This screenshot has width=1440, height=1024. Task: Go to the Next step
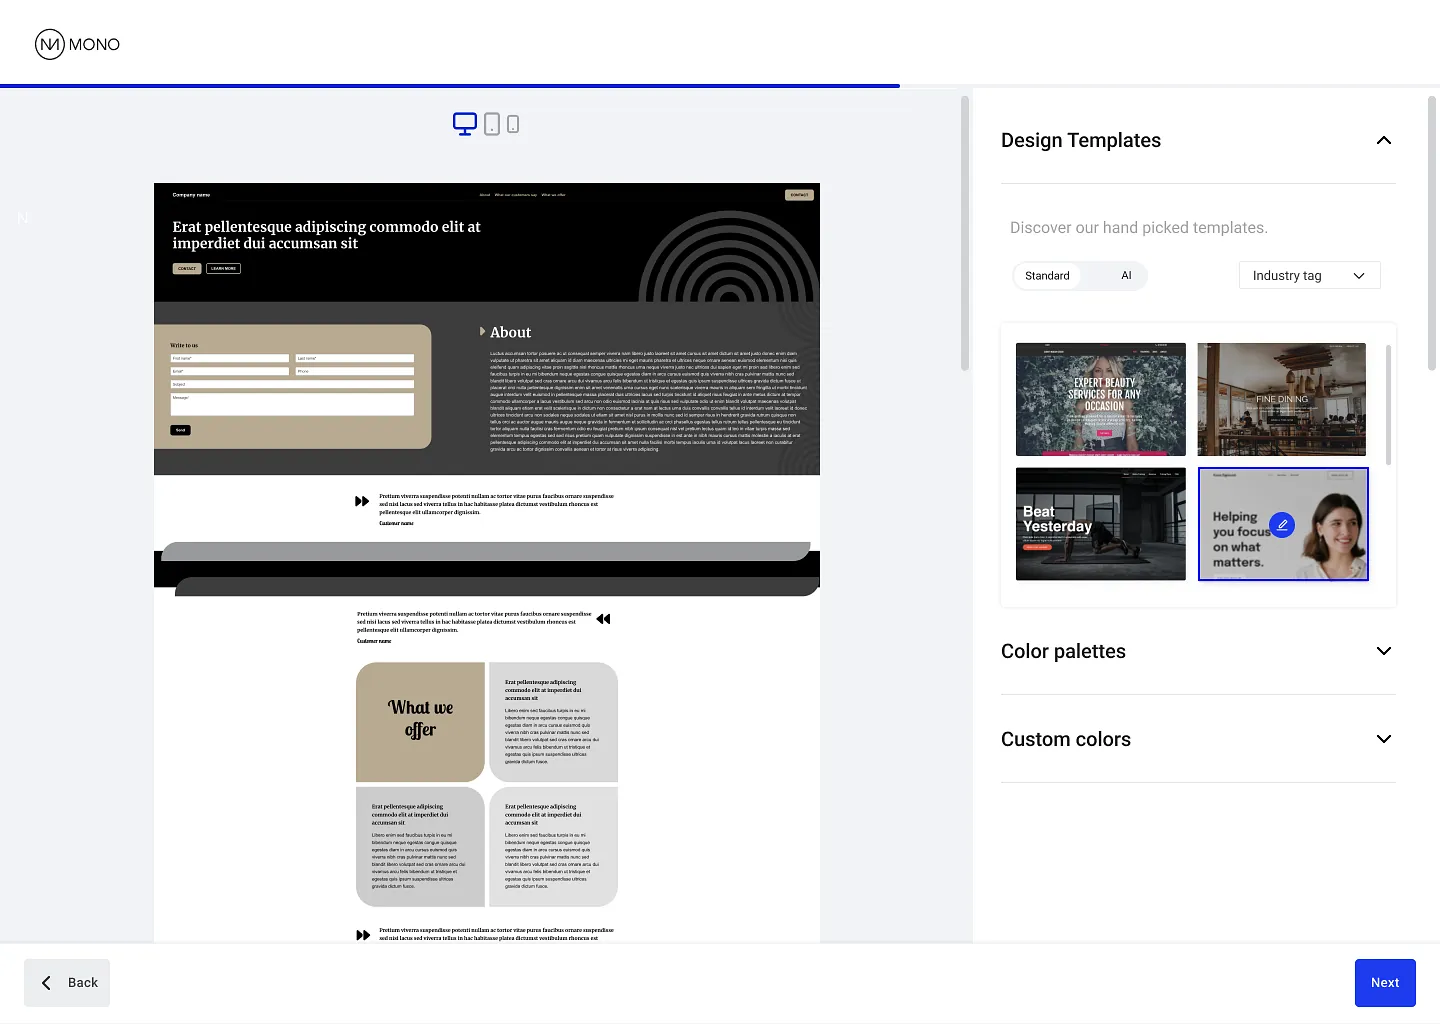point(1385,983)
